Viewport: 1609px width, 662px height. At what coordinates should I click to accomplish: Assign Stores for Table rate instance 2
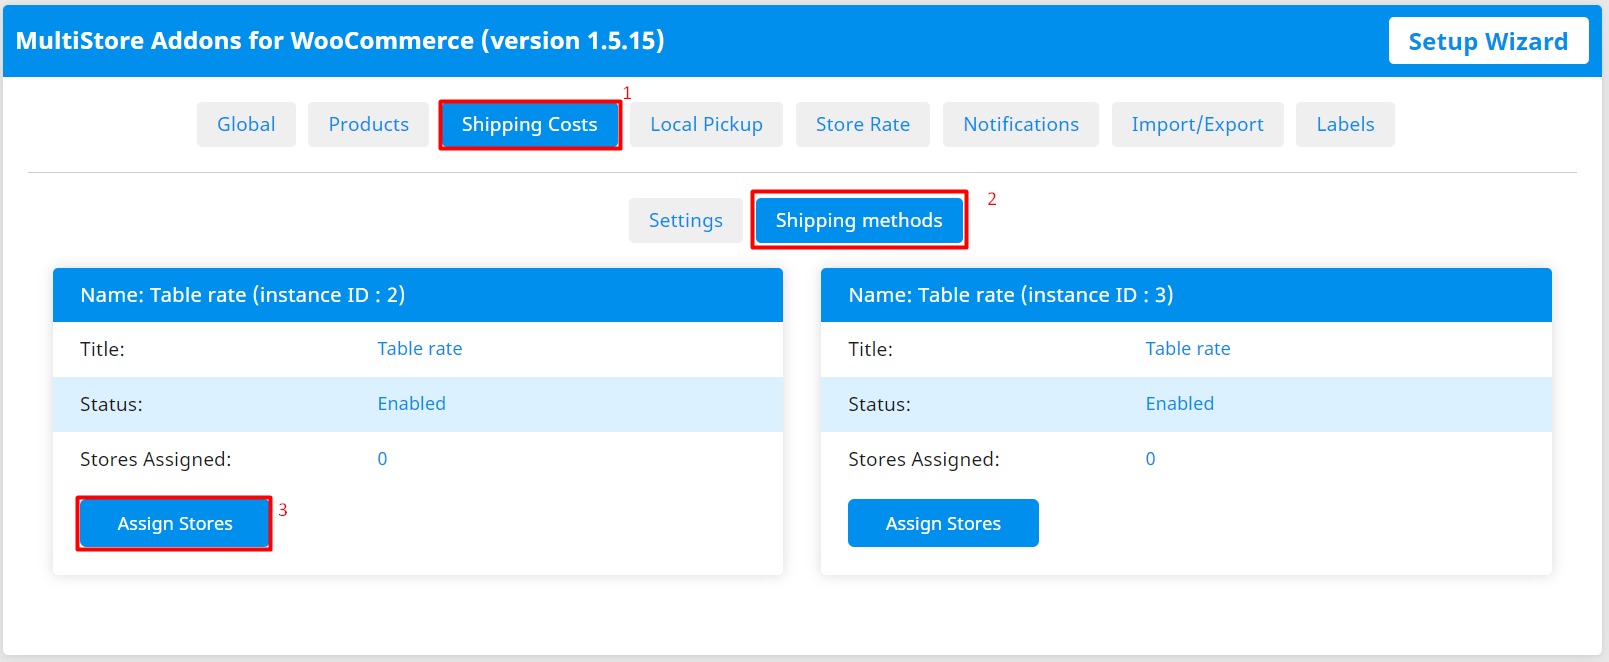[175, 523]
